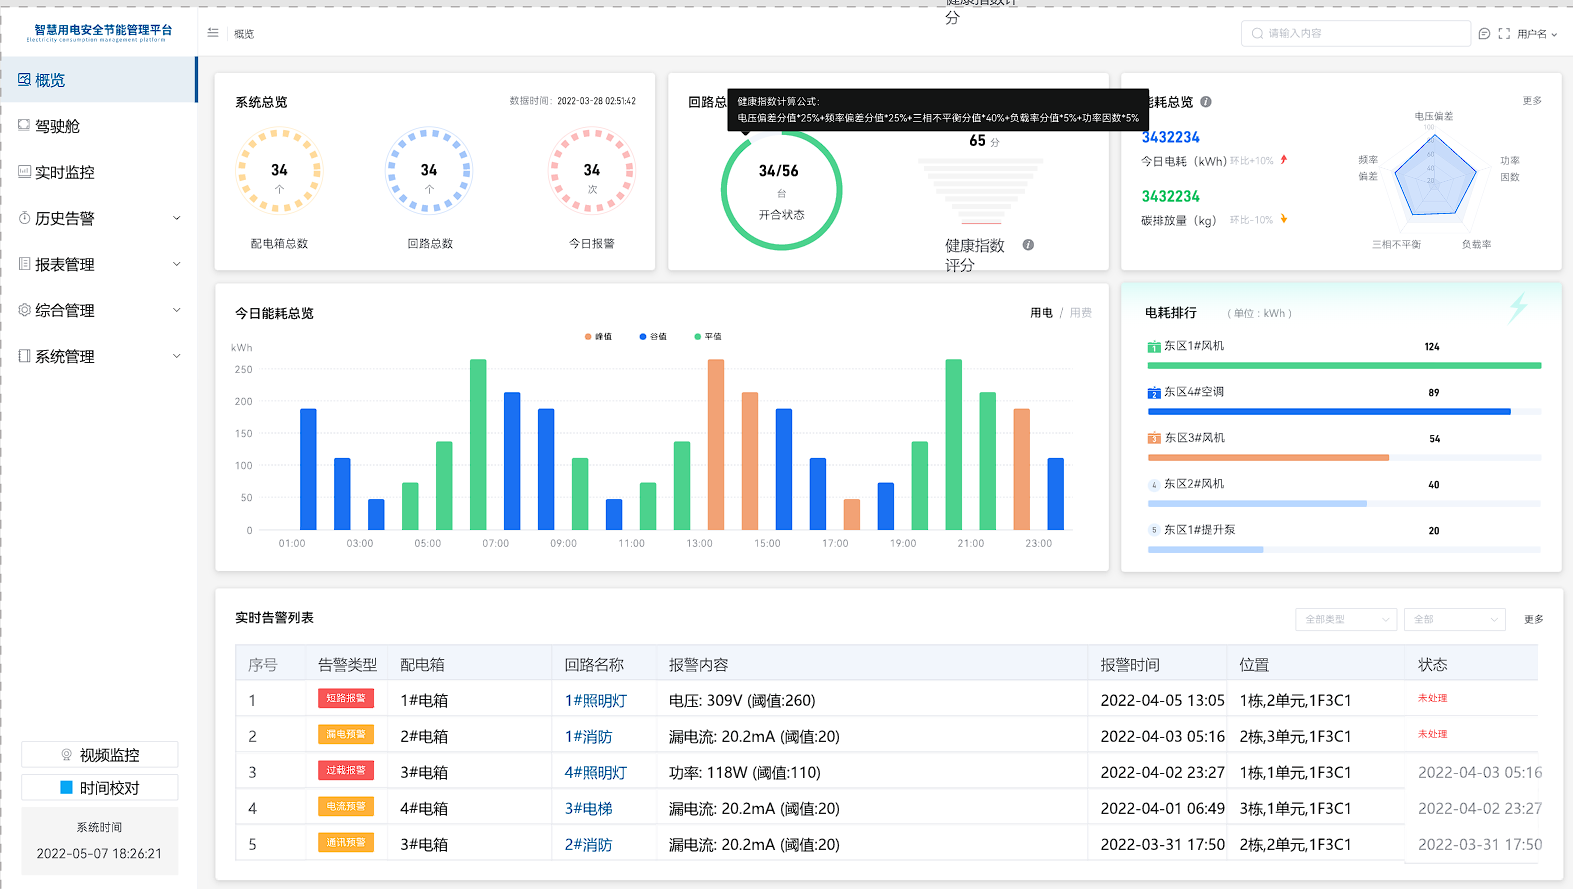Open 系统管理 menu item
1573x889 pixels.
click(98, 356)
